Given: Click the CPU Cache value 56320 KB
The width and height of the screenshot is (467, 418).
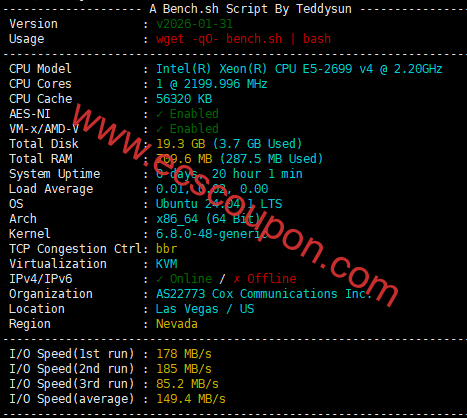Looking at the screenshot, I should 184,99.
